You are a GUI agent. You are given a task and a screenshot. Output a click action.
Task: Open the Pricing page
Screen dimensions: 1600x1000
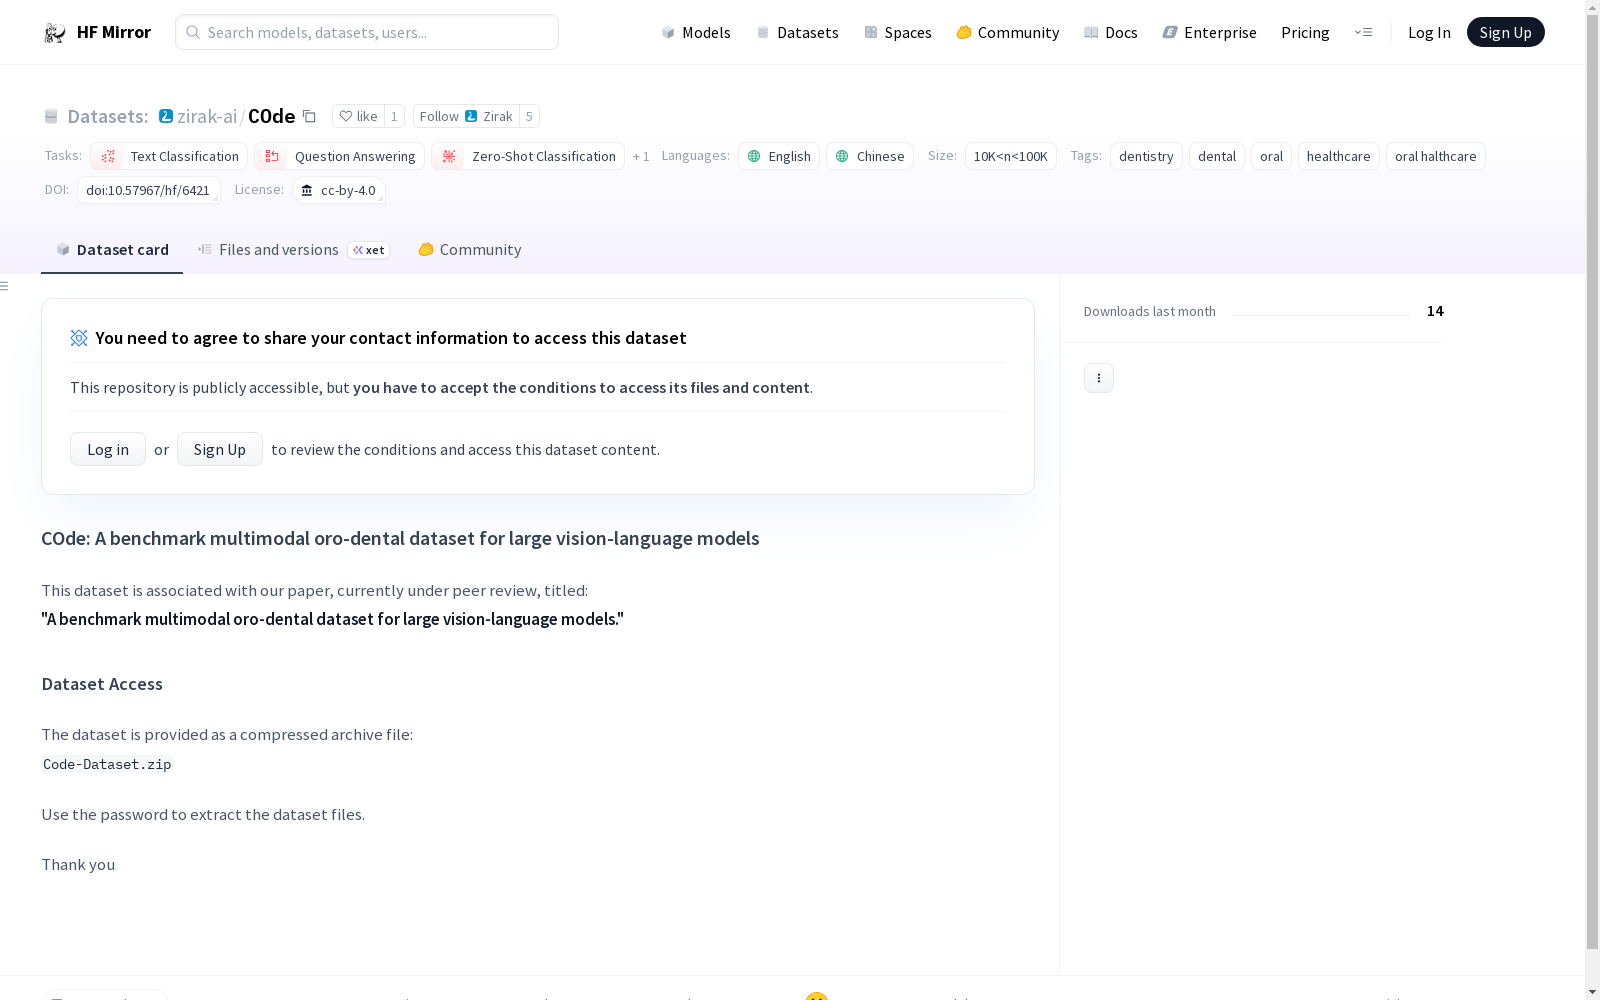click(x=1305, y=33)
